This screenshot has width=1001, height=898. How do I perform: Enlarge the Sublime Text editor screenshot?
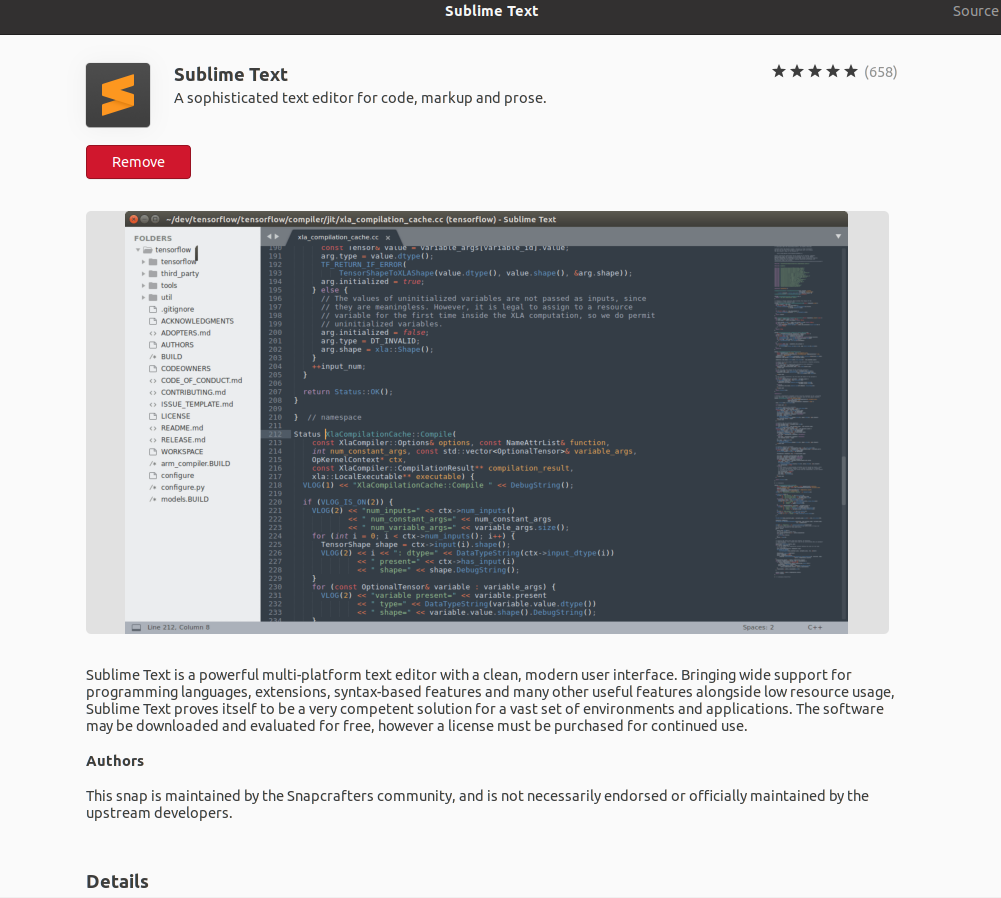(487, 422)
